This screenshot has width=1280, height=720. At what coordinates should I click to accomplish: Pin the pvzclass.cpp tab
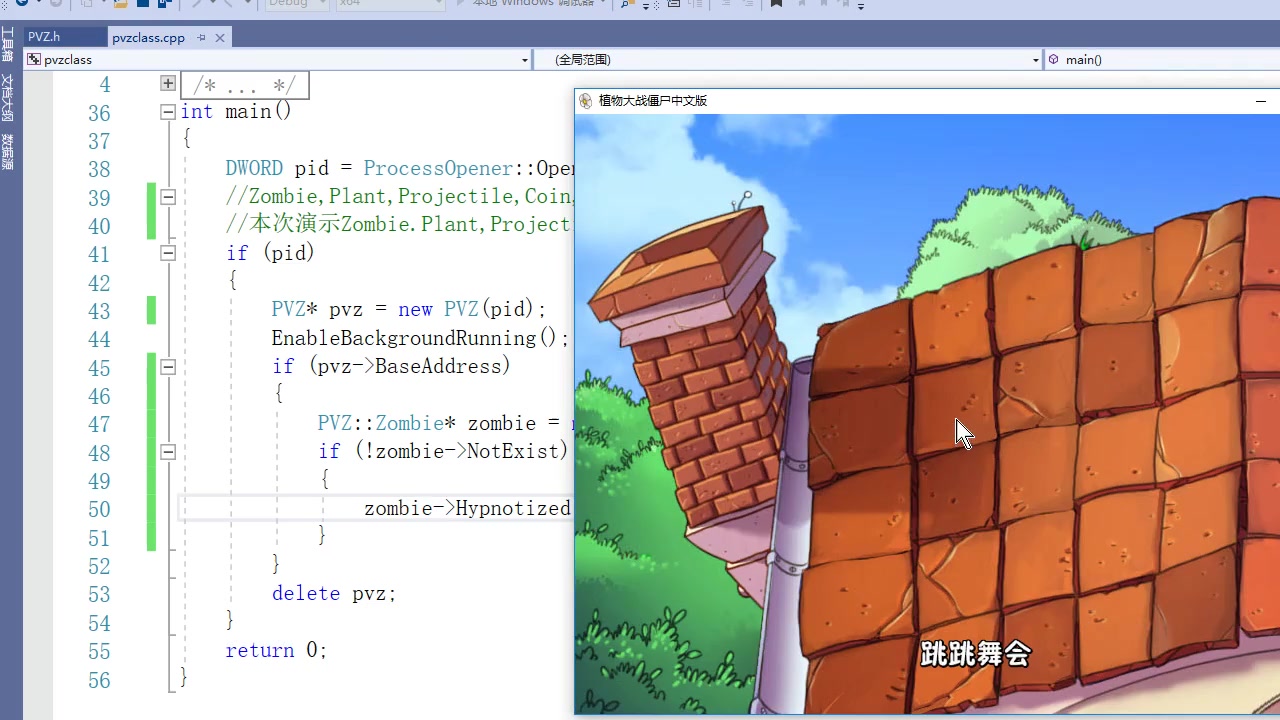pyautogui.click(x=201, y=37)
